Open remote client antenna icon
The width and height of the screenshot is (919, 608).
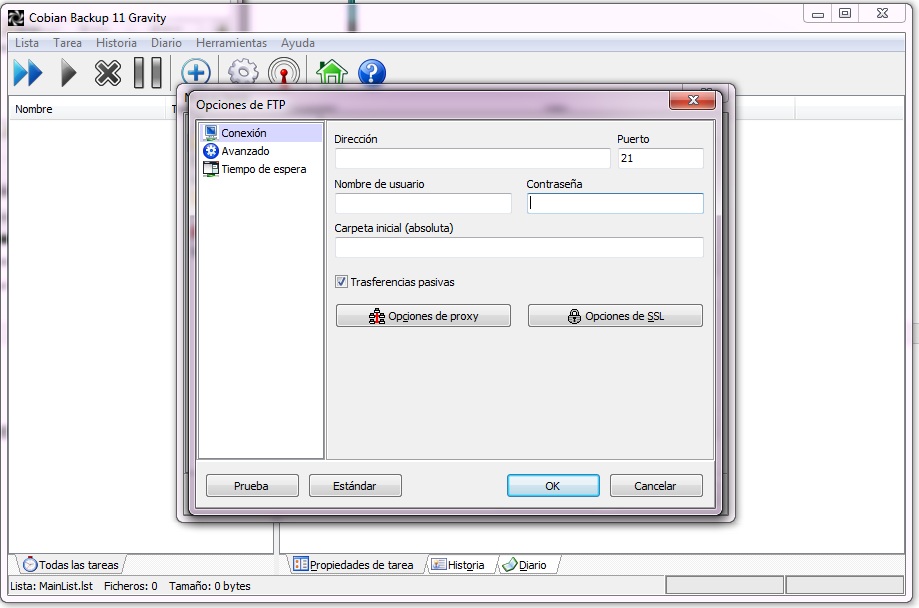pos(284,73)
